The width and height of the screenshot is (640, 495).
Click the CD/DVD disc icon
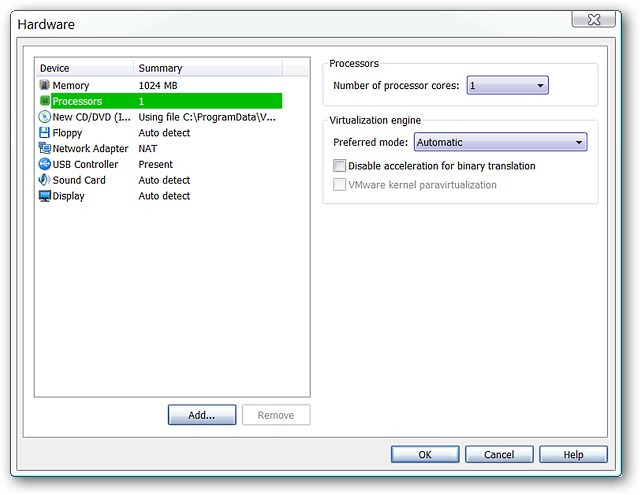[44, 117]
